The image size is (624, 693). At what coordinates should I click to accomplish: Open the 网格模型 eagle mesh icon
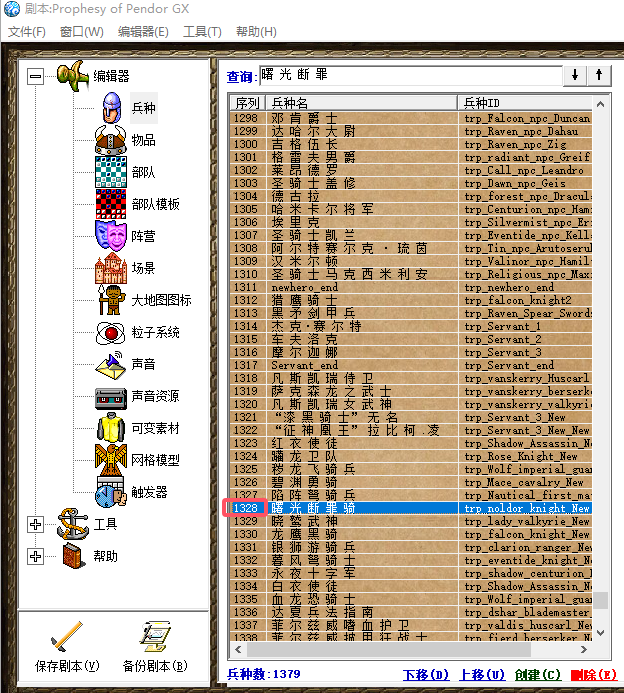[x=110, y=460]
